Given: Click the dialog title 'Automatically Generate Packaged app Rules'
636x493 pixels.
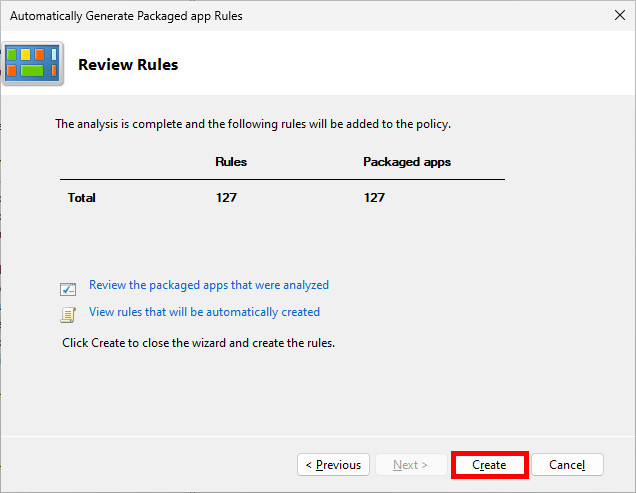Looking at the screenshot, I should (x=126, y=16).
